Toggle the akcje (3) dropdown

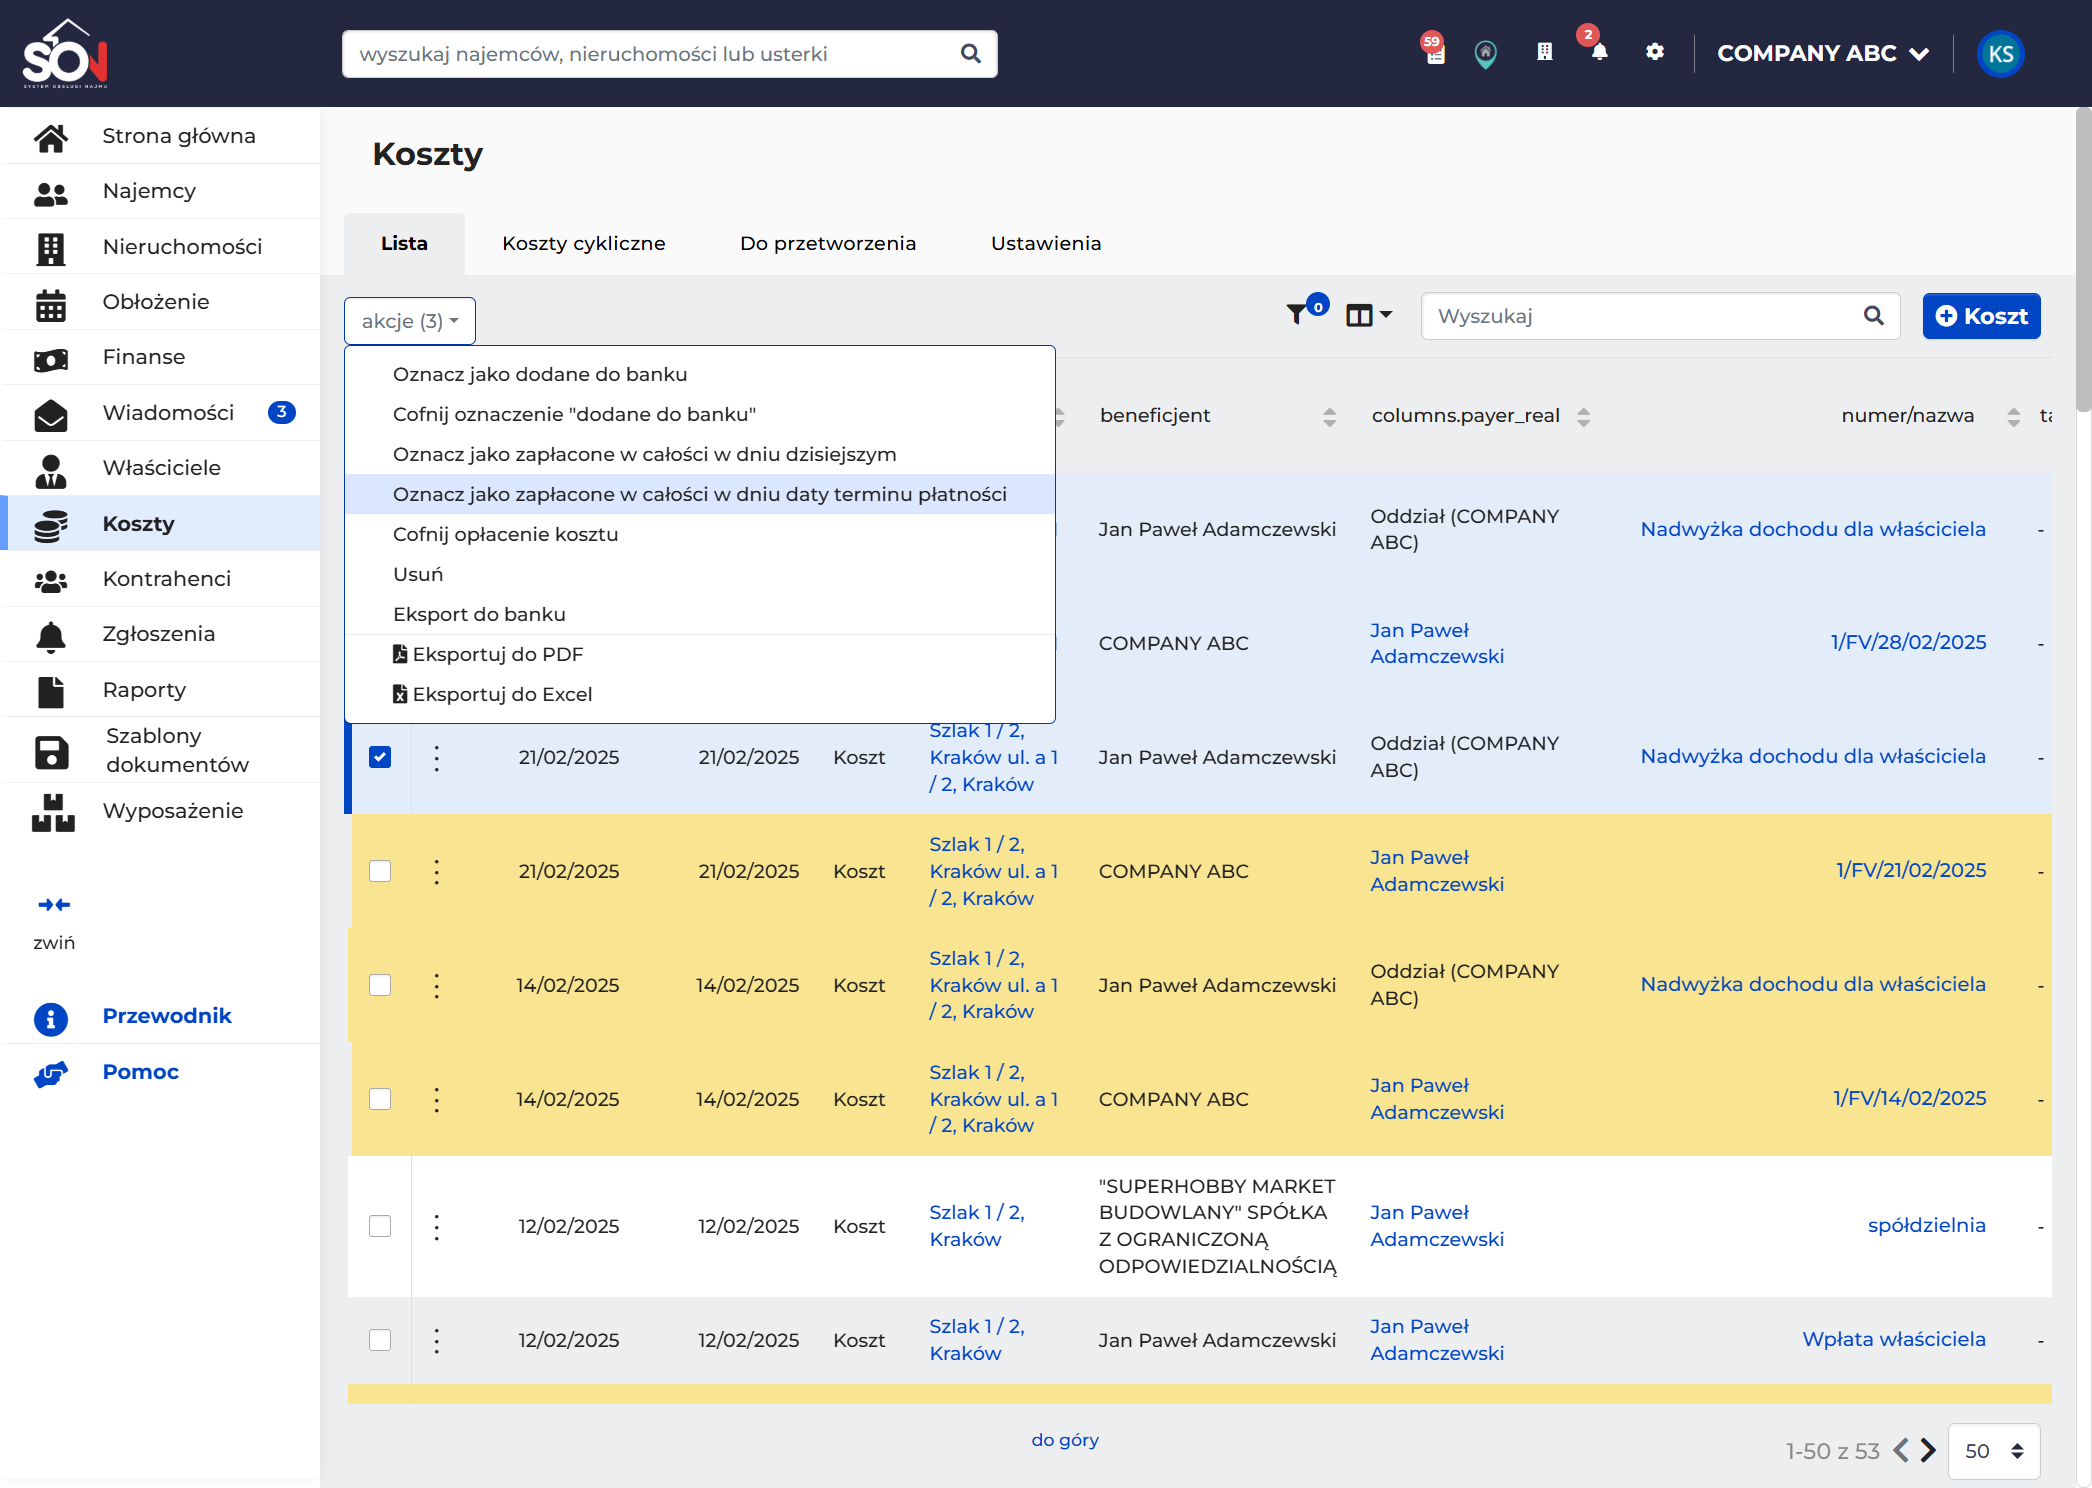pos(410,321)
